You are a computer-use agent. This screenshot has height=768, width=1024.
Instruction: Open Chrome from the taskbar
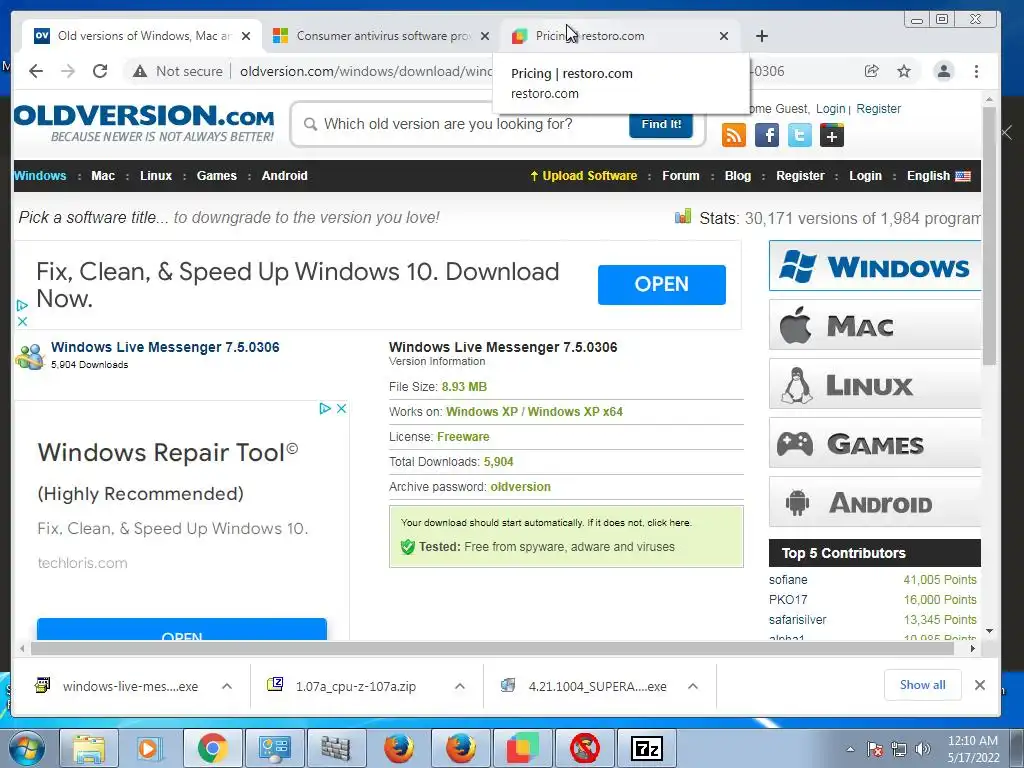pos(212,748)
